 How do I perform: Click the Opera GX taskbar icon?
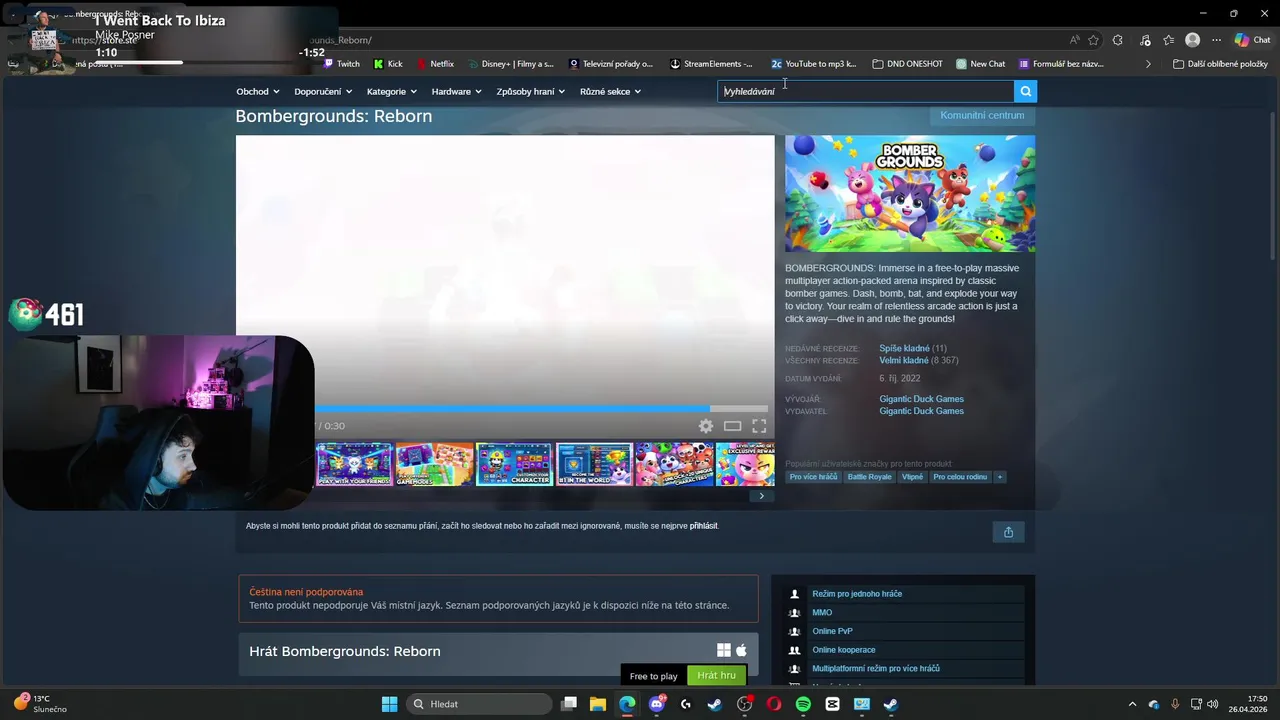click(x=773, y=704)
